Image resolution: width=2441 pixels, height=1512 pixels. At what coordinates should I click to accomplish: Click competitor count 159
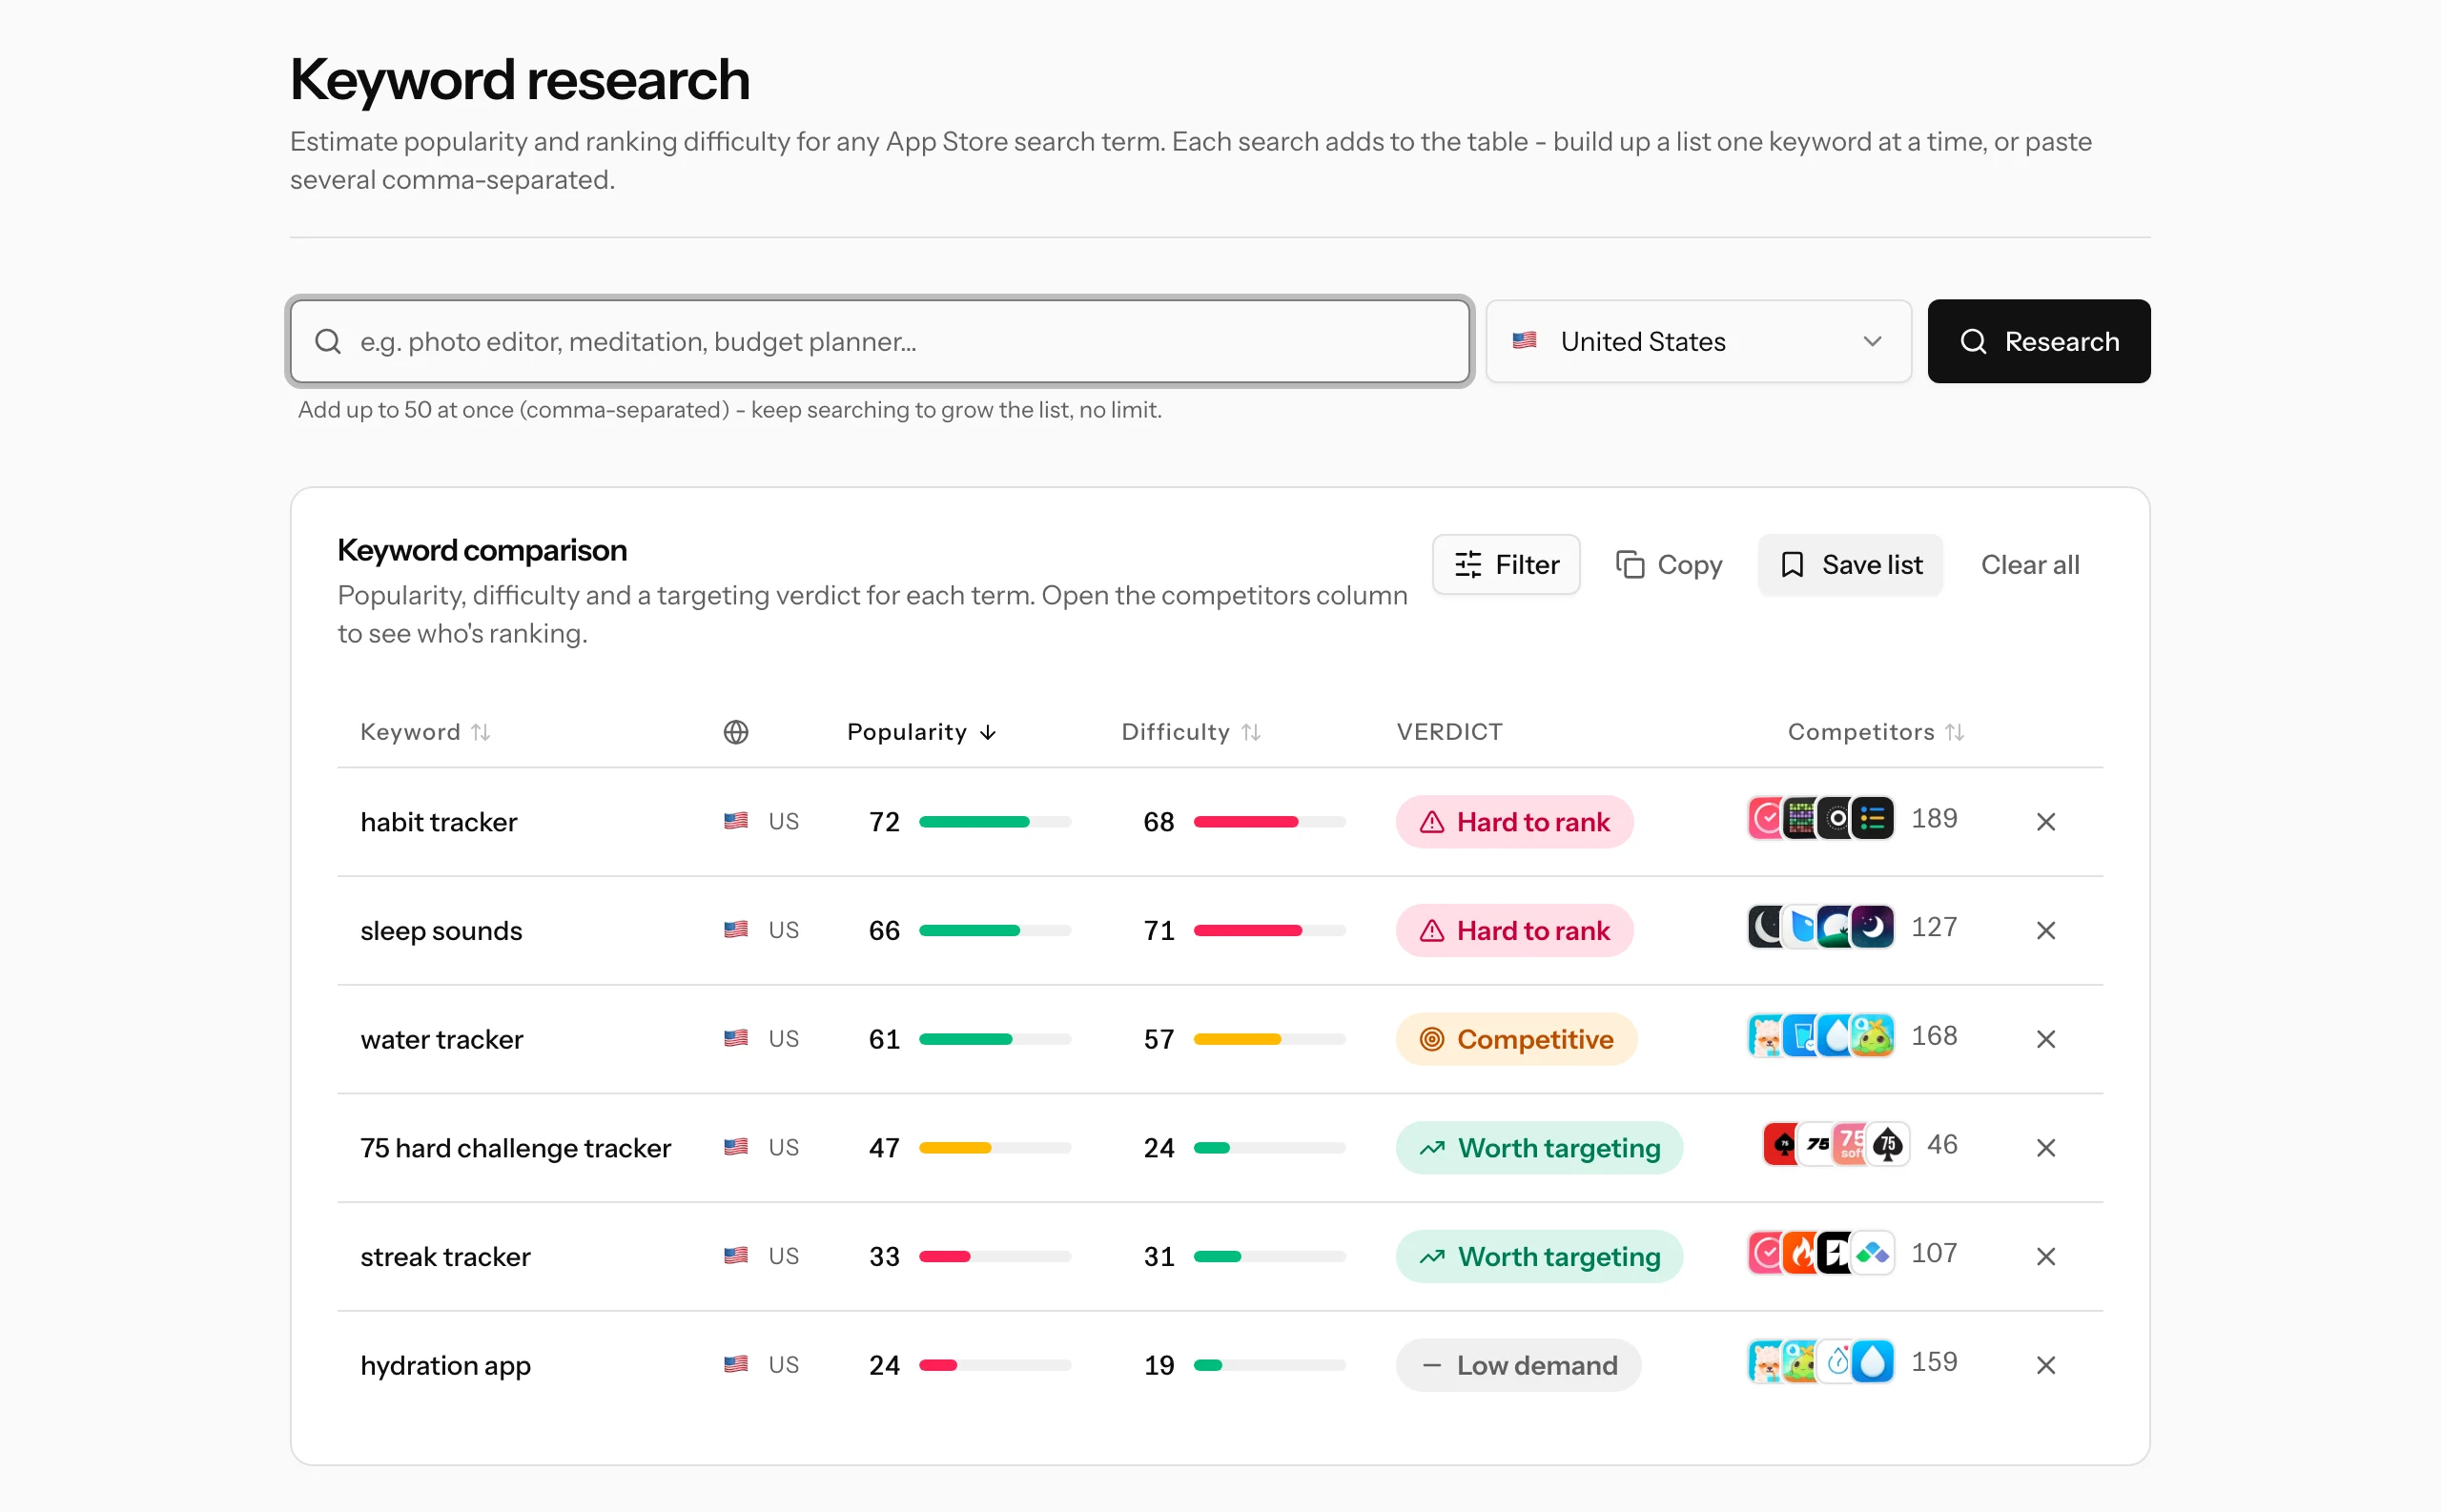coord(1934,1362)
